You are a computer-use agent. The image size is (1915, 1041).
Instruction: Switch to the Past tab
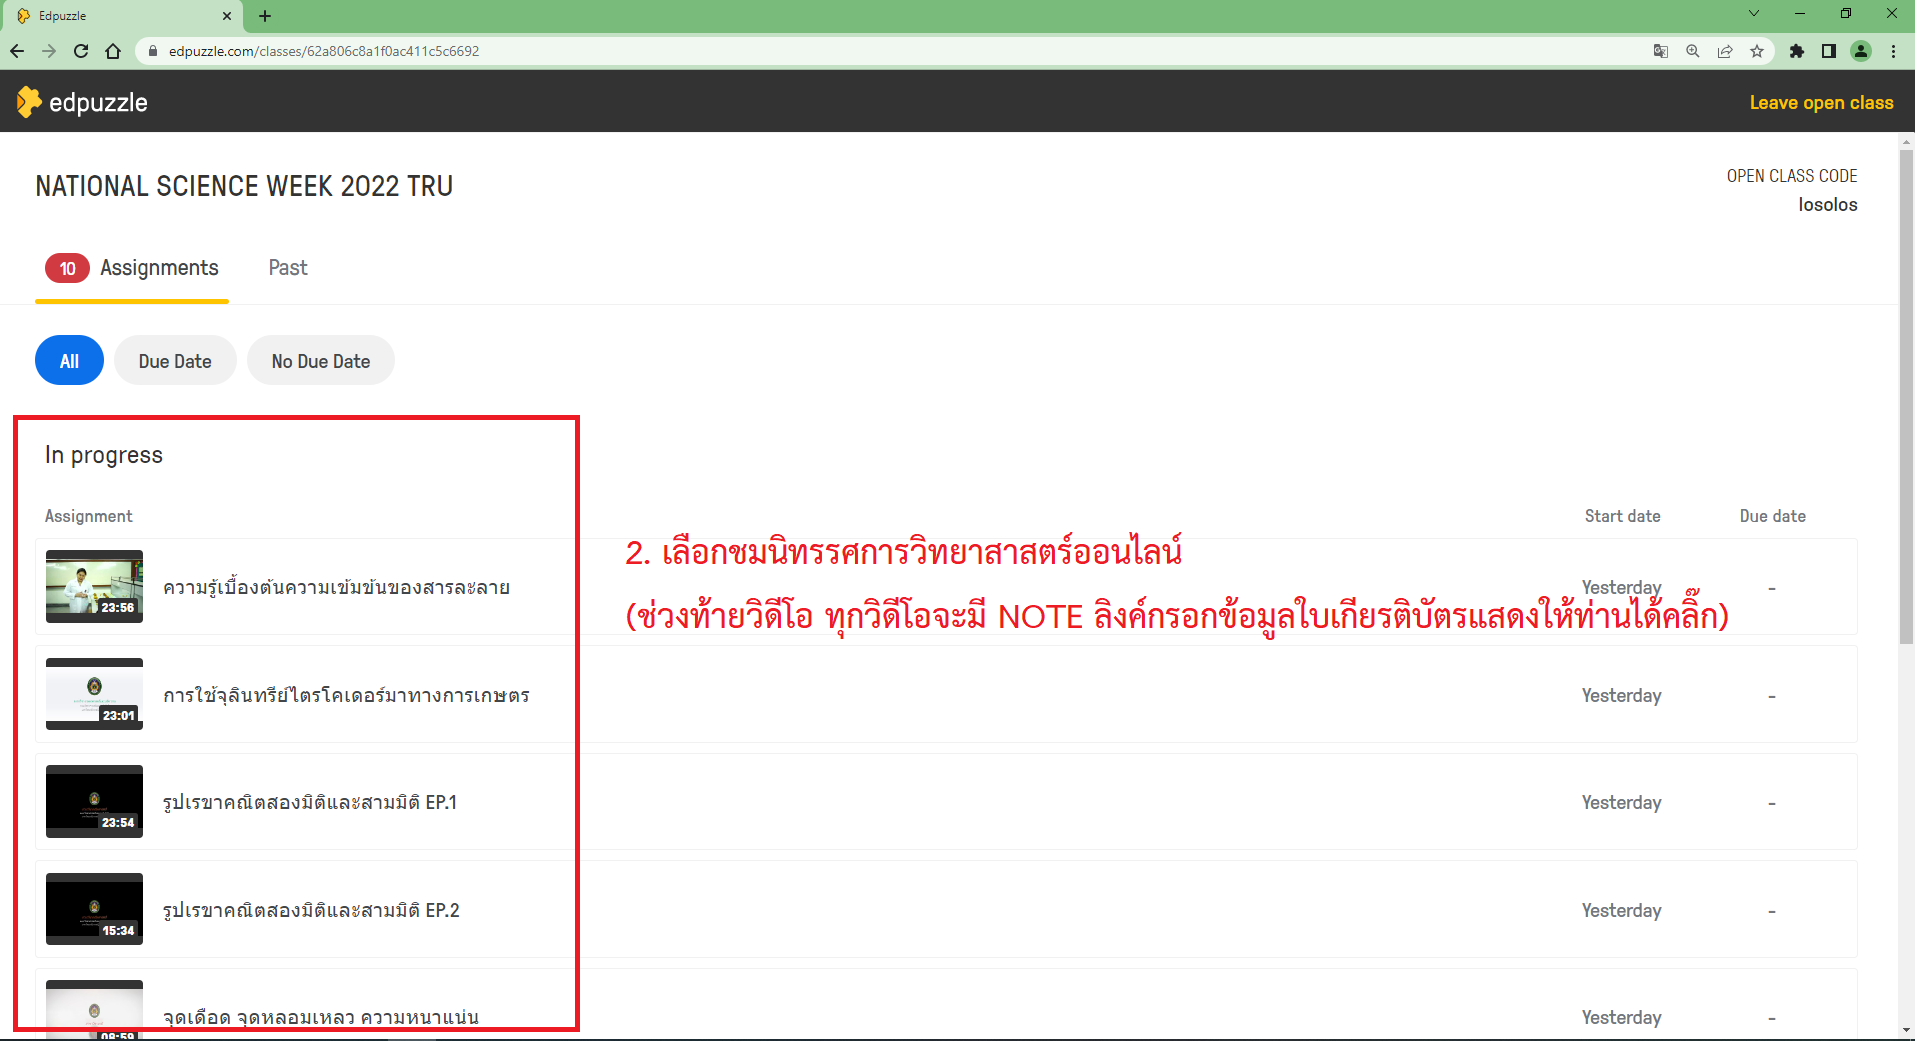point(288,268)
